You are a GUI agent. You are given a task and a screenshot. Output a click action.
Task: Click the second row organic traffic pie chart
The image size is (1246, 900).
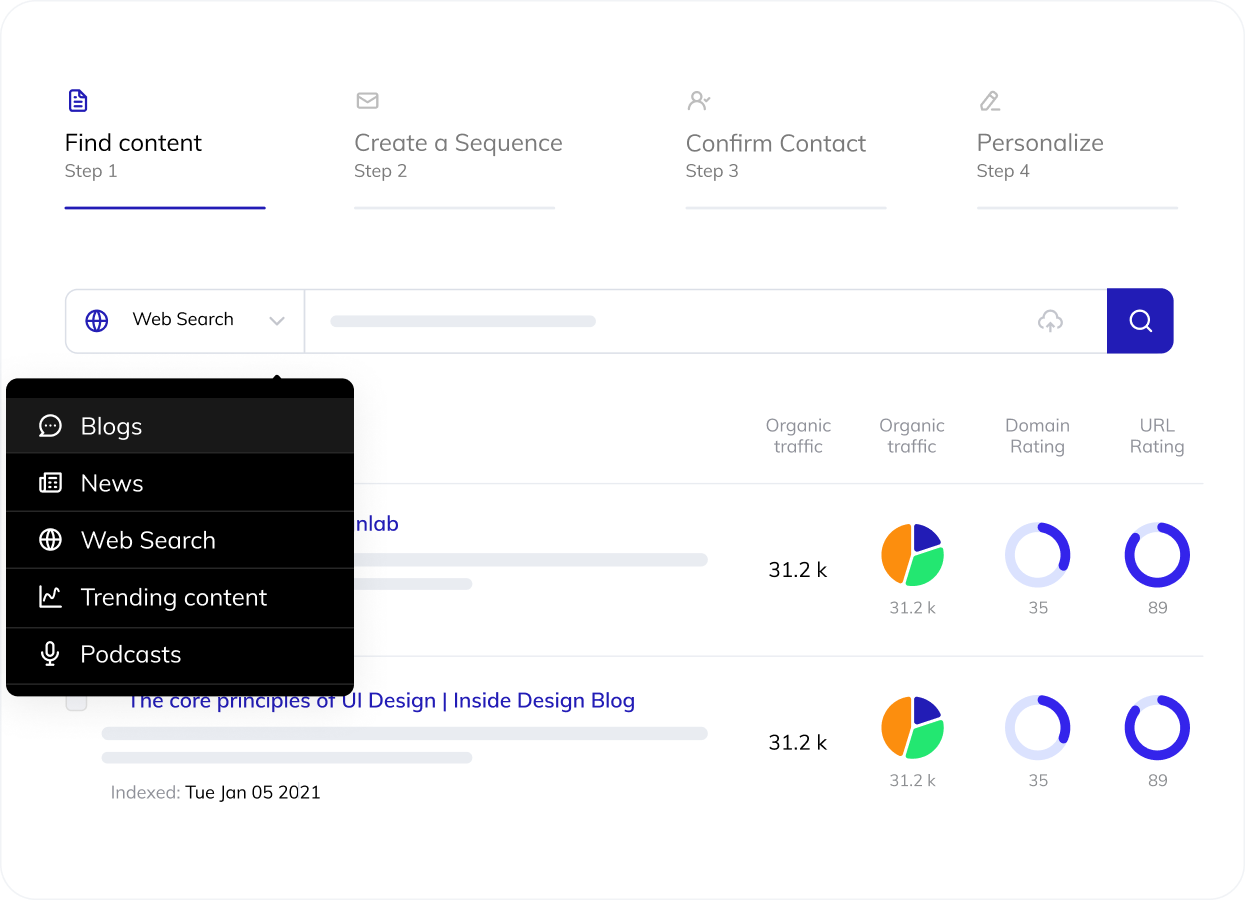[912, 727]
